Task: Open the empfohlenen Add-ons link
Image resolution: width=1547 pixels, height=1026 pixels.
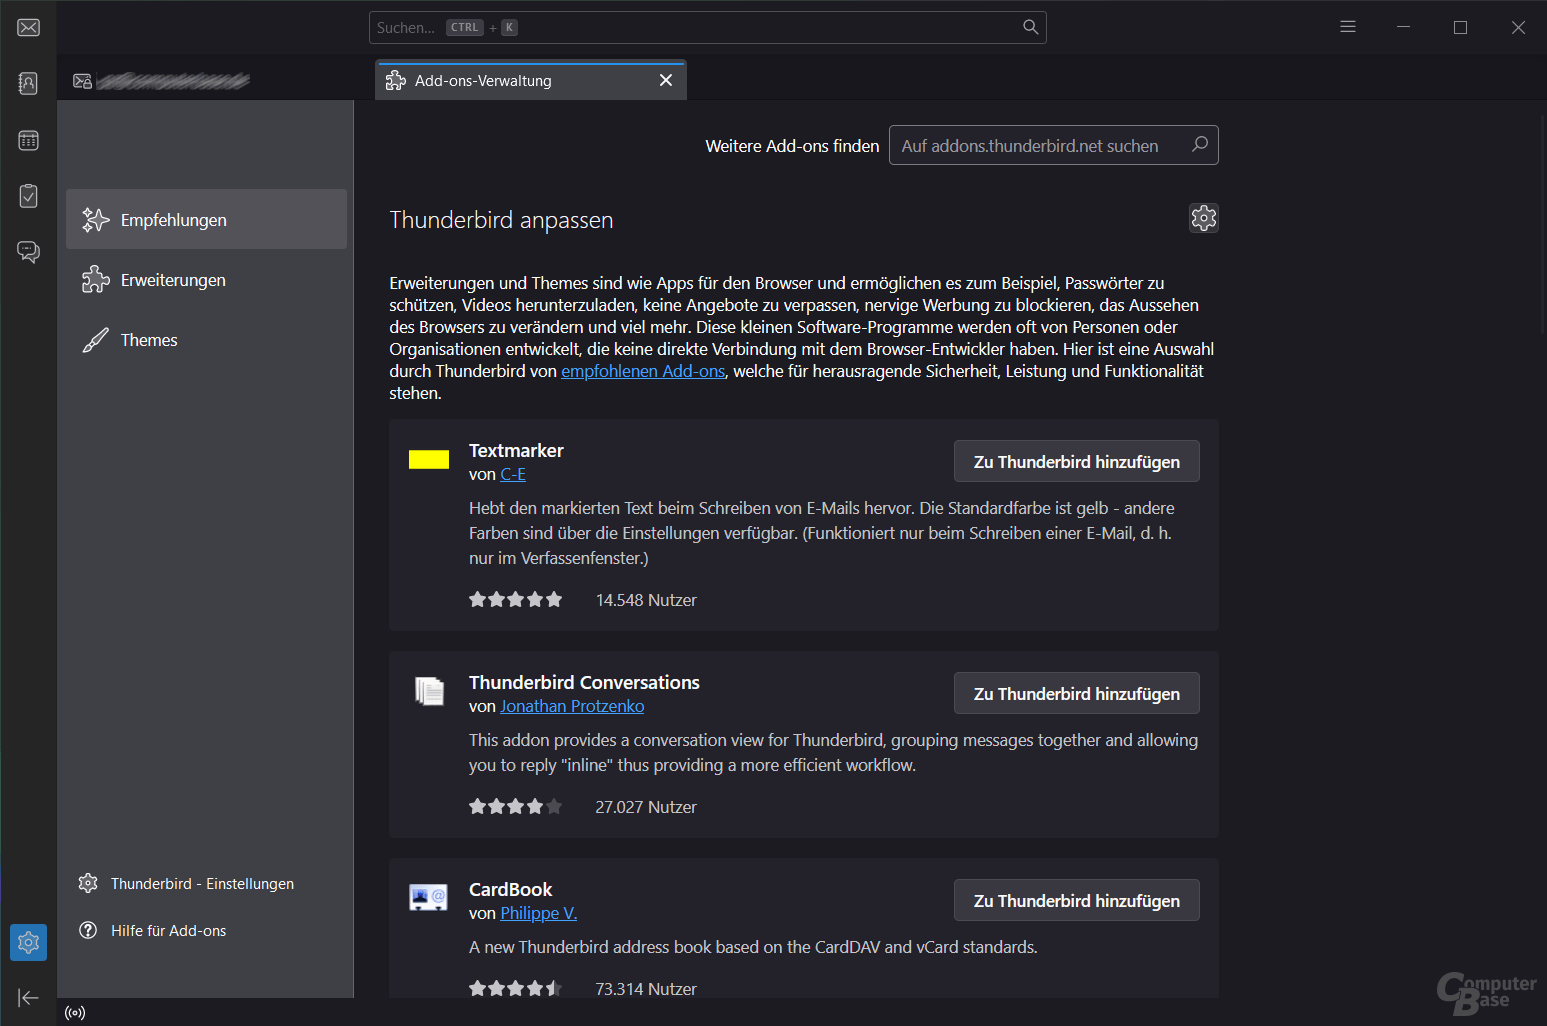Action: pyautogui.click(x=643, y=371)
